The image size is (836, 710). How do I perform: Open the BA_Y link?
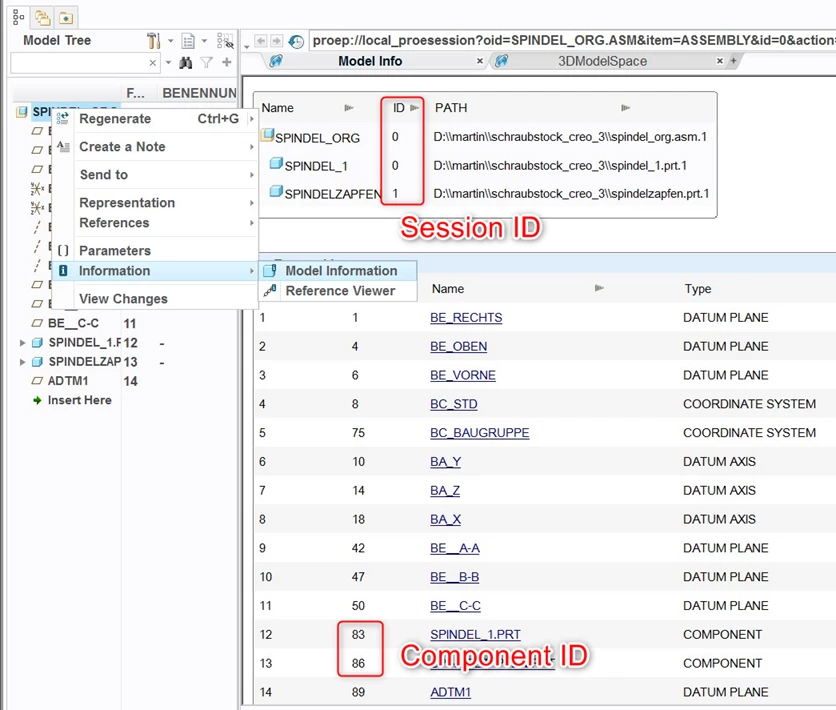pyautogui.click(x=446, y=462)
